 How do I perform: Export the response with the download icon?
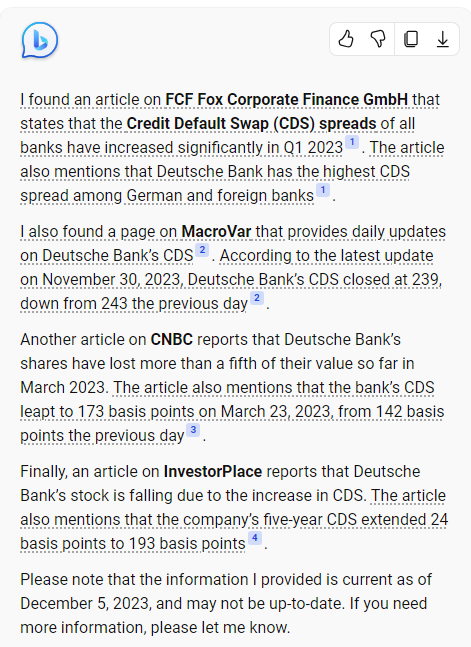pos(443,39)
